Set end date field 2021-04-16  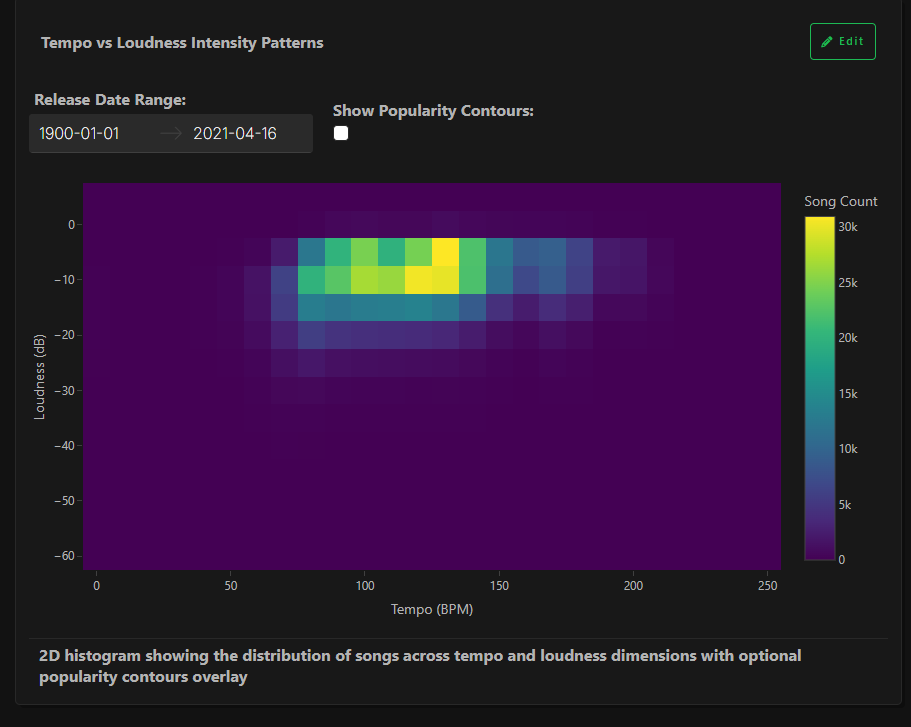[235, 134]
